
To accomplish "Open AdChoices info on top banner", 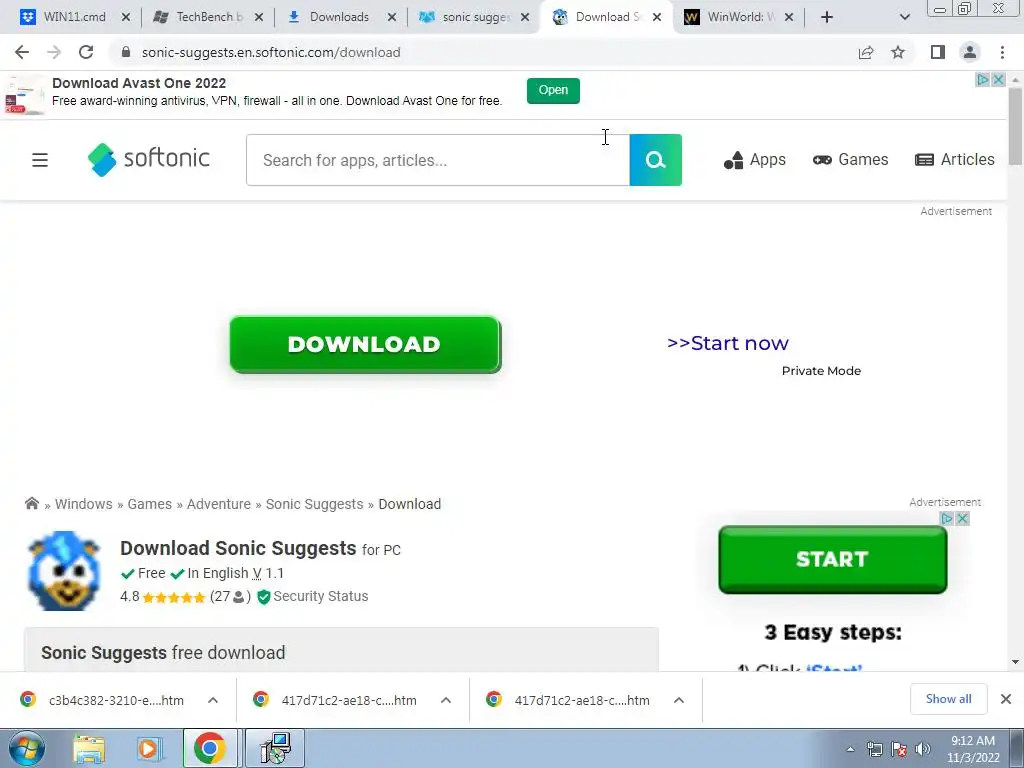I will [x=982, y=80].
